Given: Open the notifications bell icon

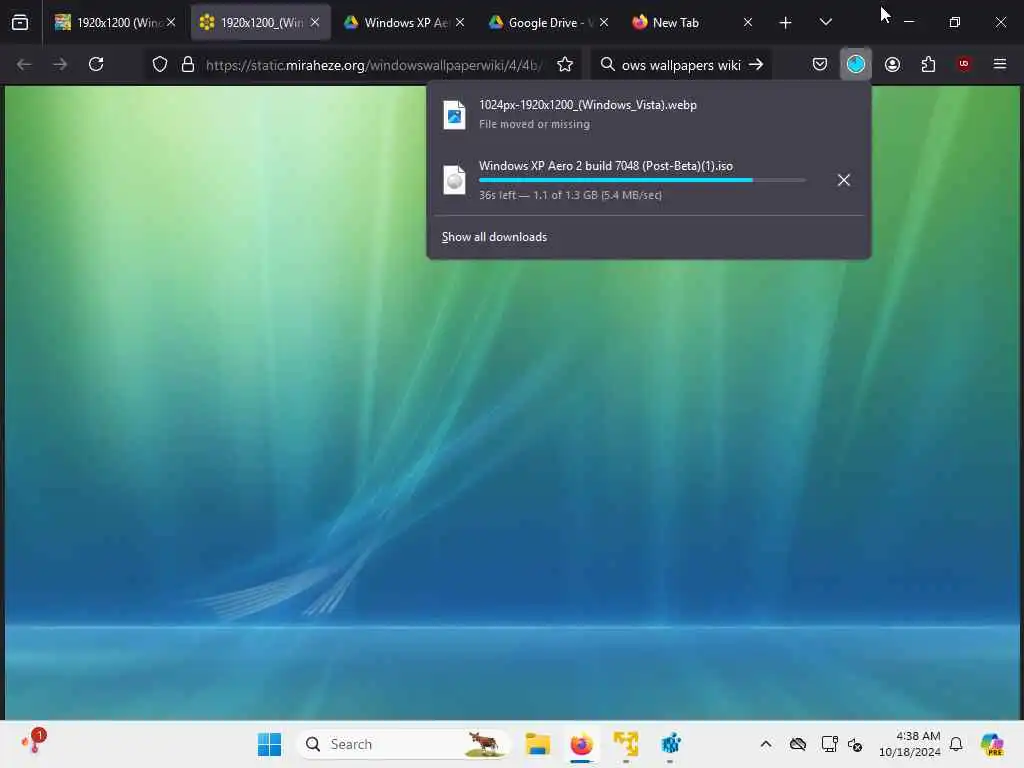Looking at the screenshot, I should pos(956,744).
